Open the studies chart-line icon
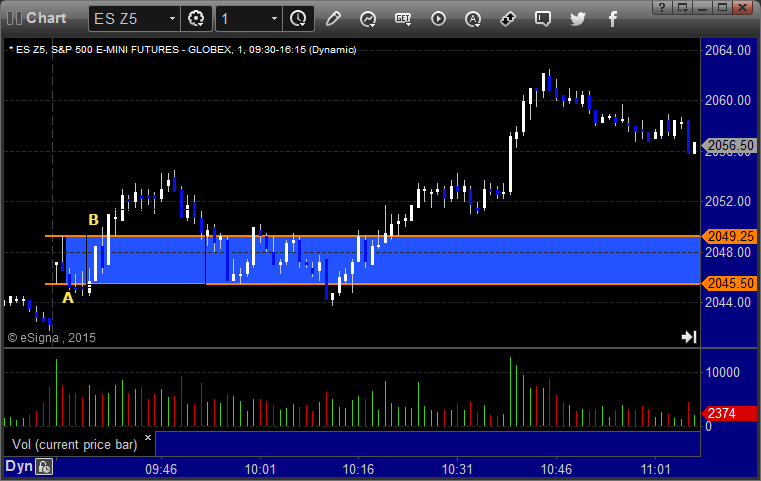761x481 pixels. click(368, 19)
